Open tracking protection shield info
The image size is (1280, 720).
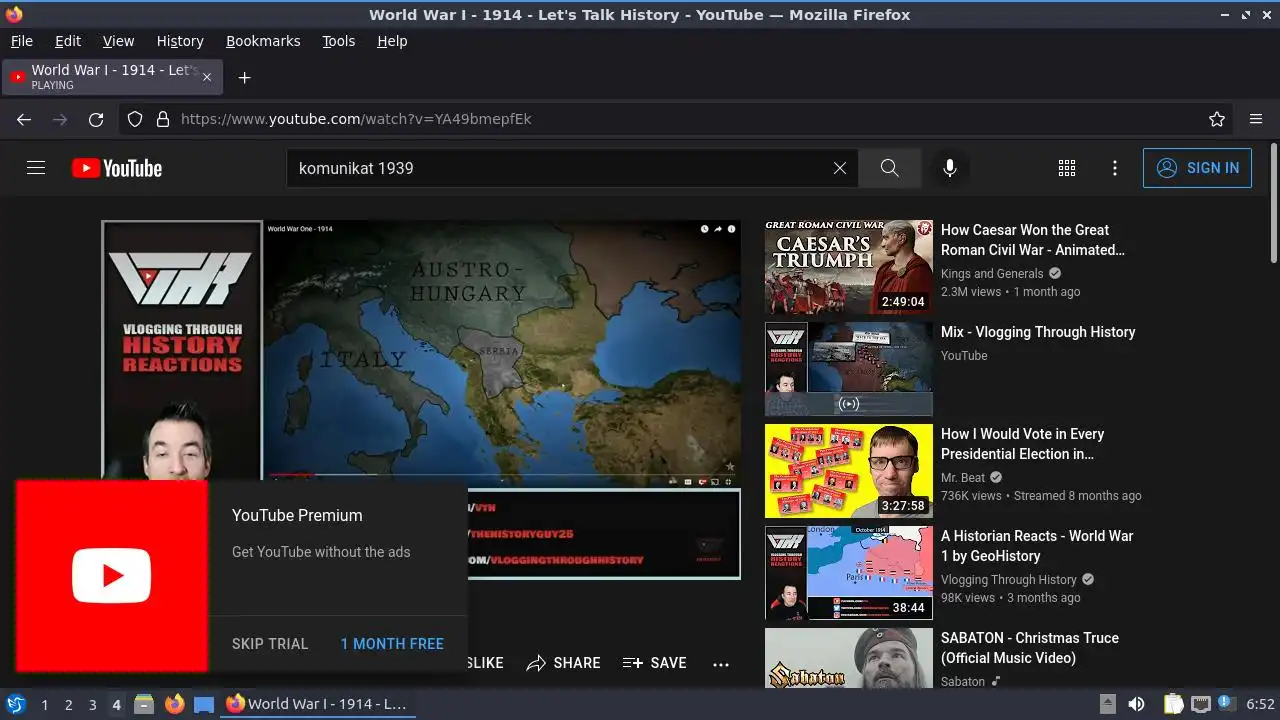click(x=136, y=119)
